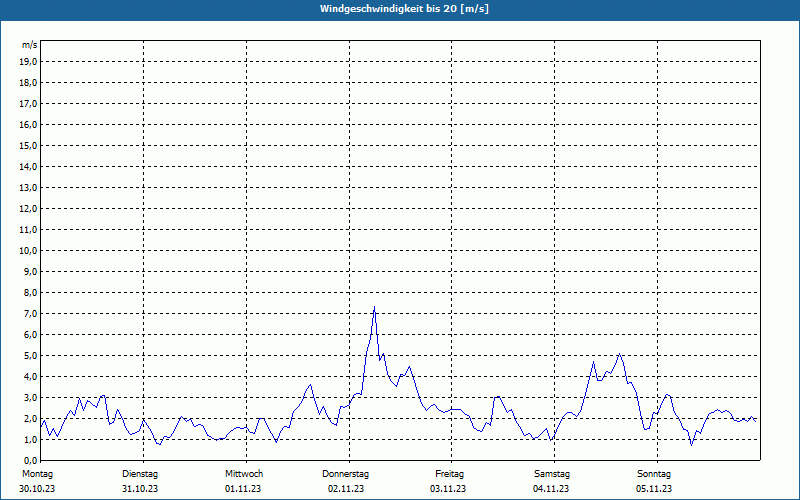Click the 'm/s' unit label above the y-axis

click(30, 45)
